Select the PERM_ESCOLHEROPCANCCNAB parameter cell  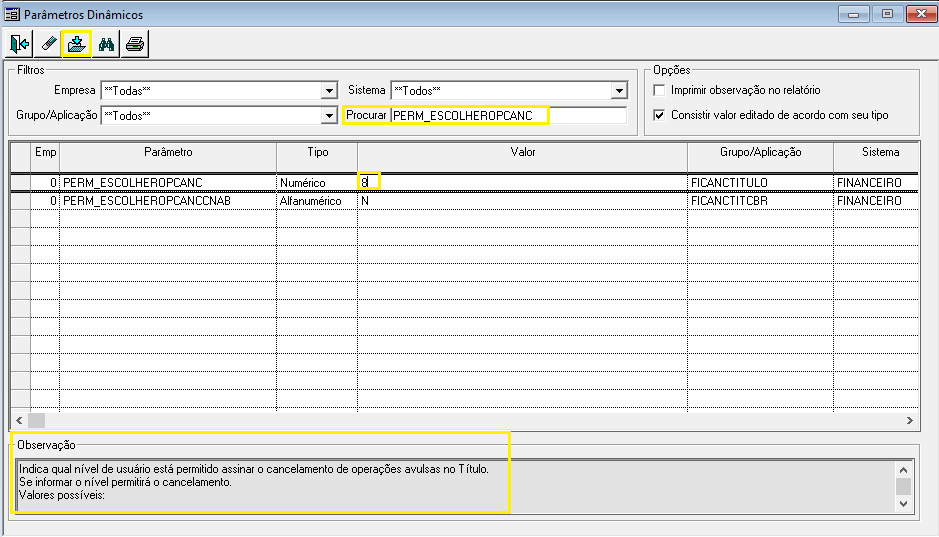[168, 201]
